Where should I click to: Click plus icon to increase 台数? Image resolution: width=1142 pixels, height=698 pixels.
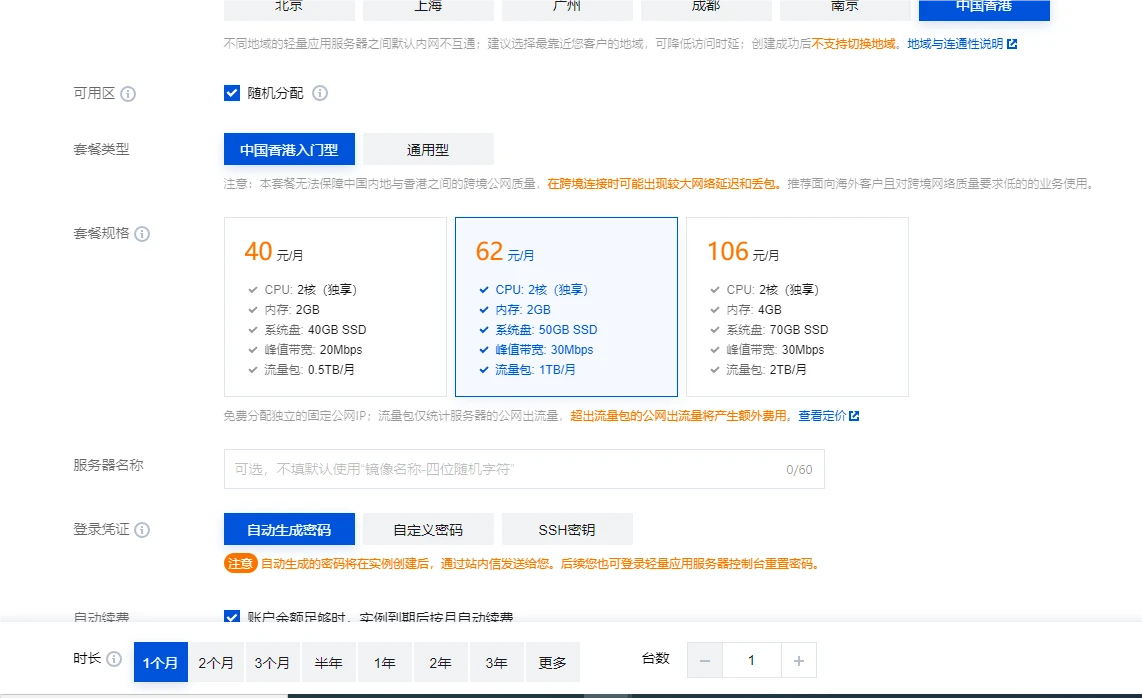(x=798, y=661)
